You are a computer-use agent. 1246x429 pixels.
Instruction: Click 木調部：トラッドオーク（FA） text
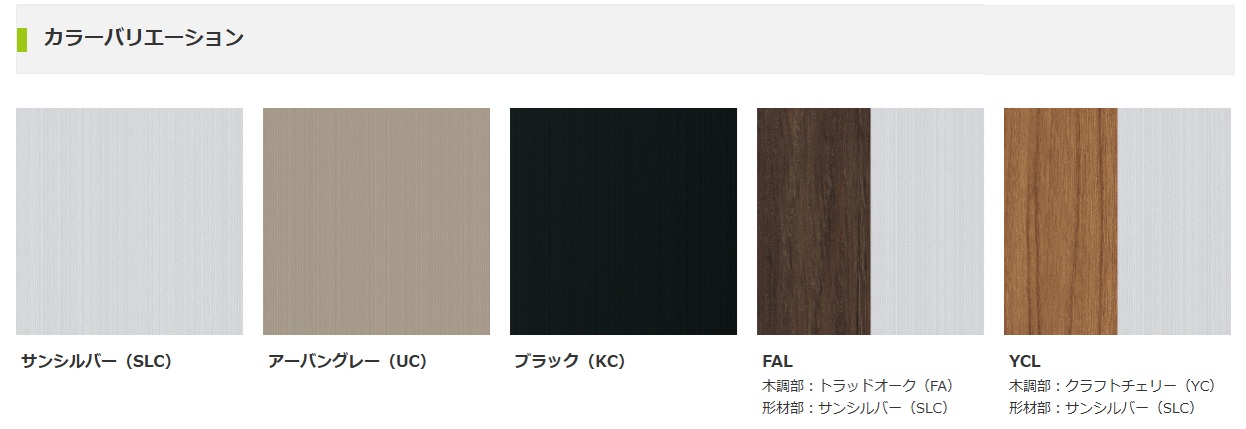(857, 385)
